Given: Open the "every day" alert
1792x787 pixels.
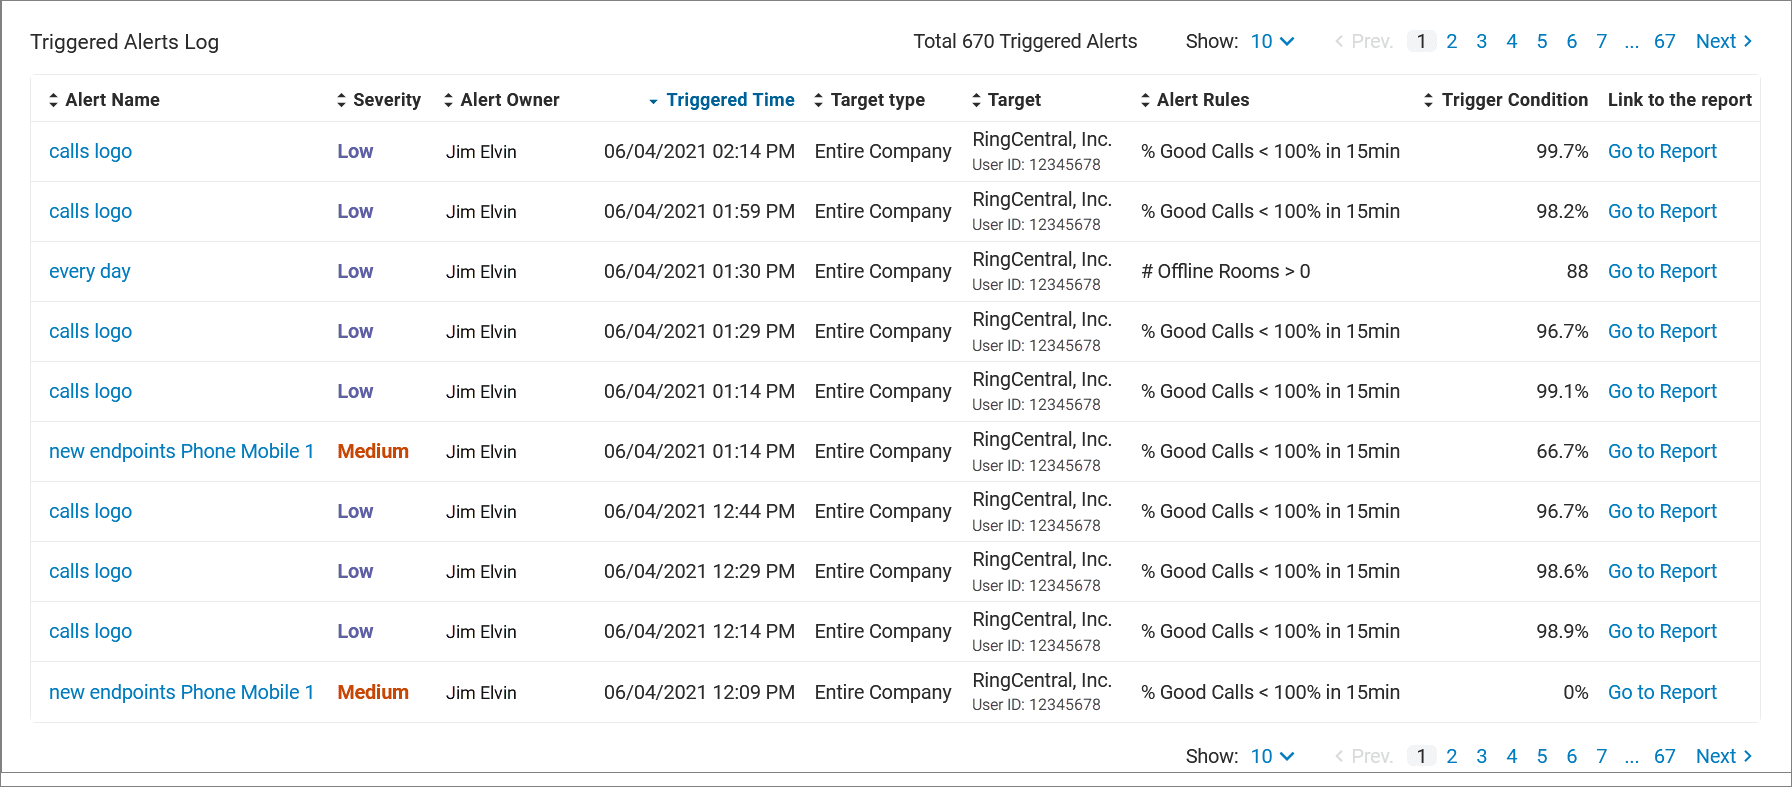Looking at the screenshot, I should [90, 271].
